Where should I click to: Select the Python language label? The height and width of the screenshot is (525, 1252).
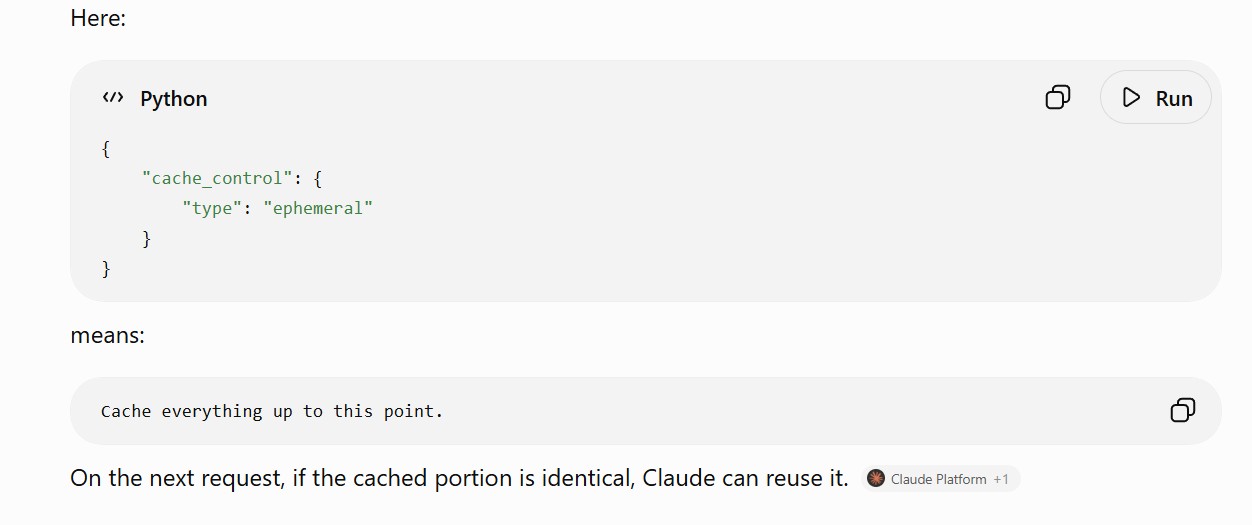pos(174,99)
